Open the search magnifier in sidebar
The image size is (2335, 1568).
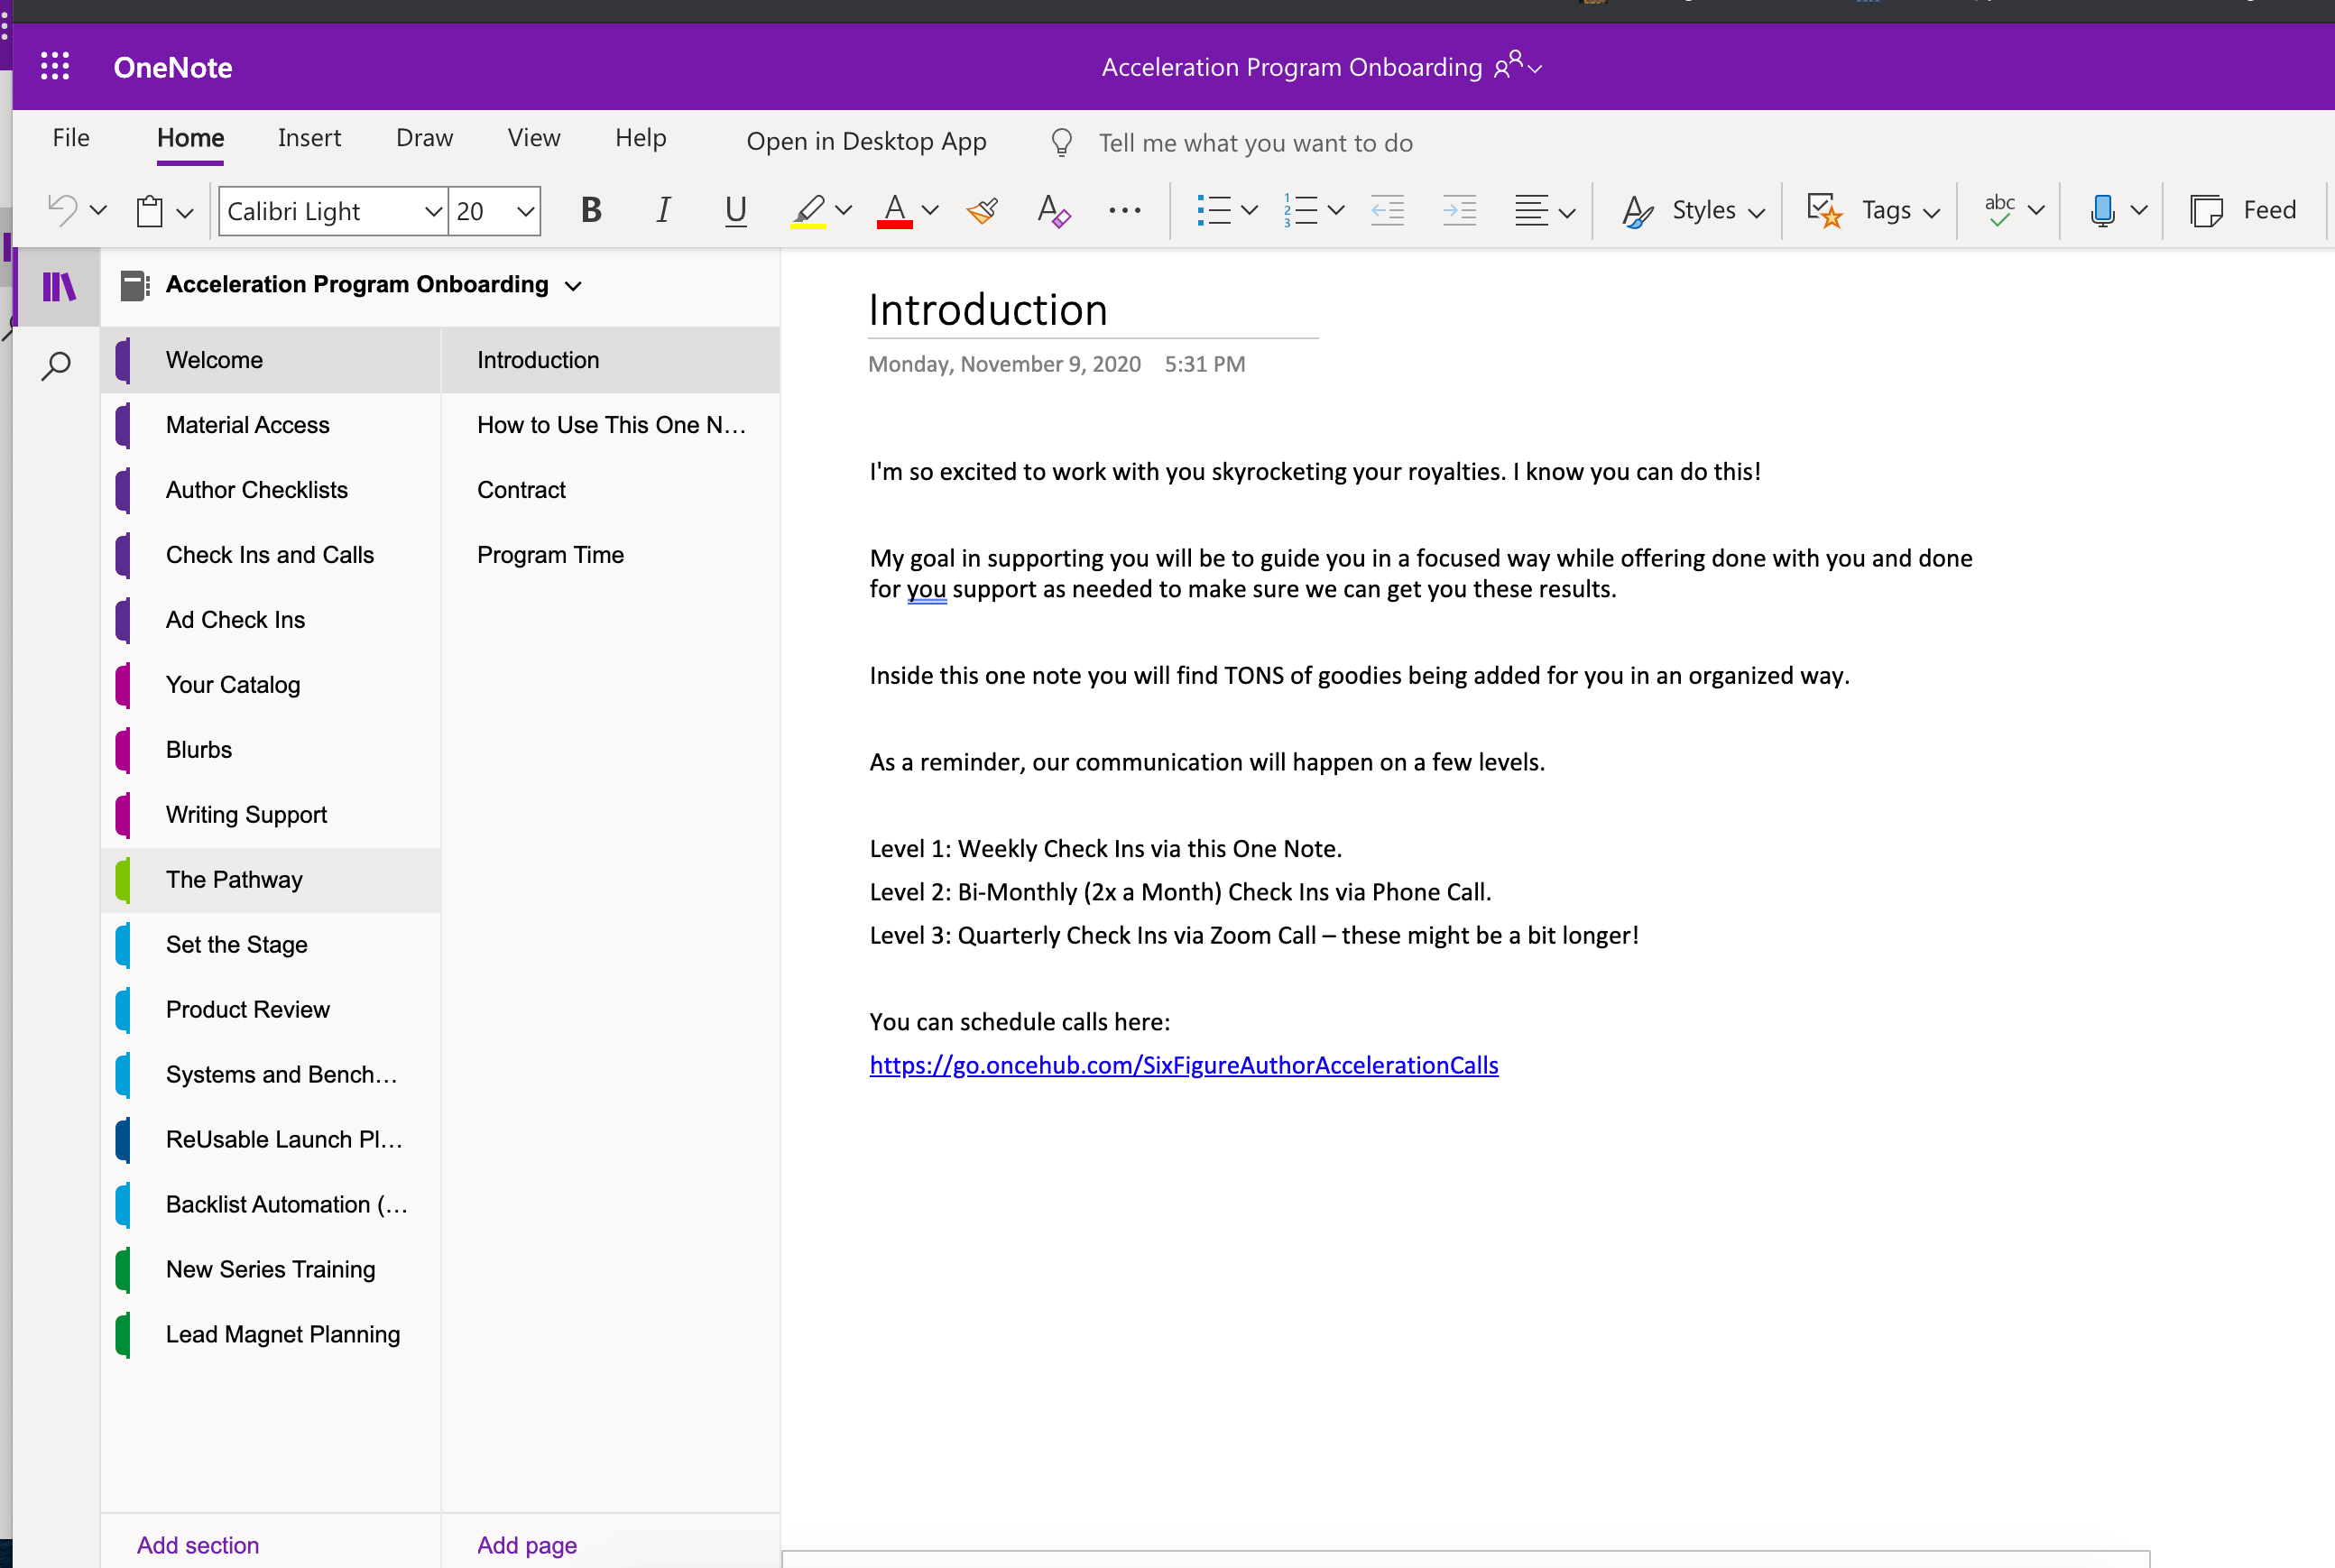click(x=56, y=366)
